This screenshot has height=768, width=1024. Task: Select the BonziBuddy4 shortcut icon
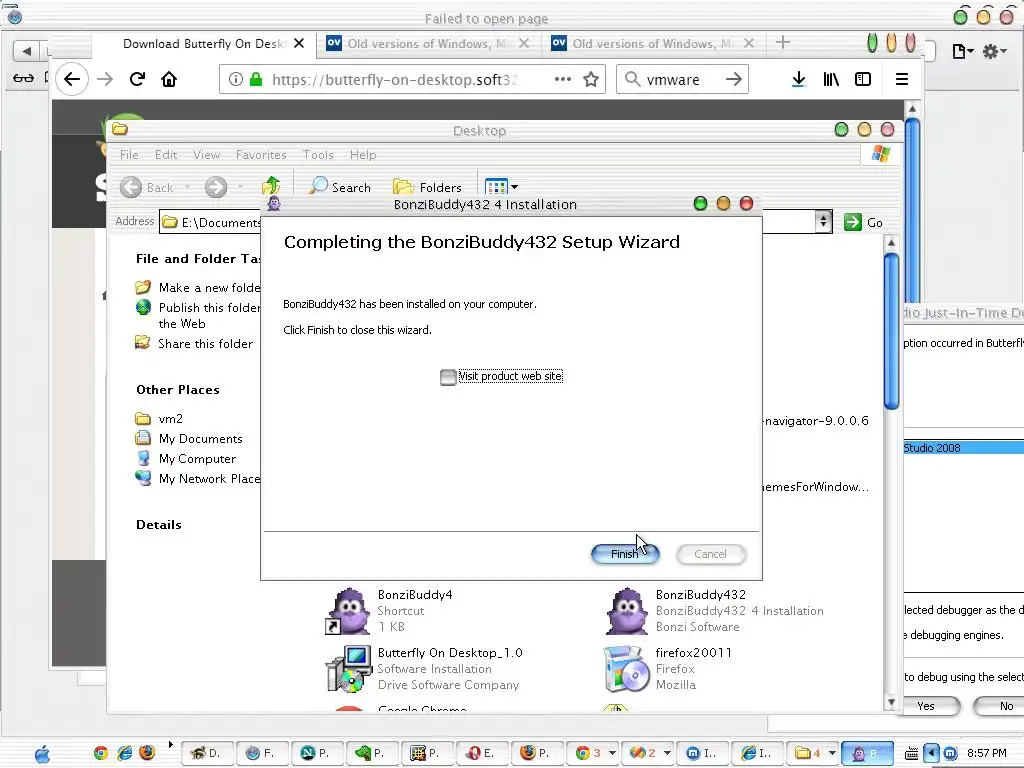[348, 611]
